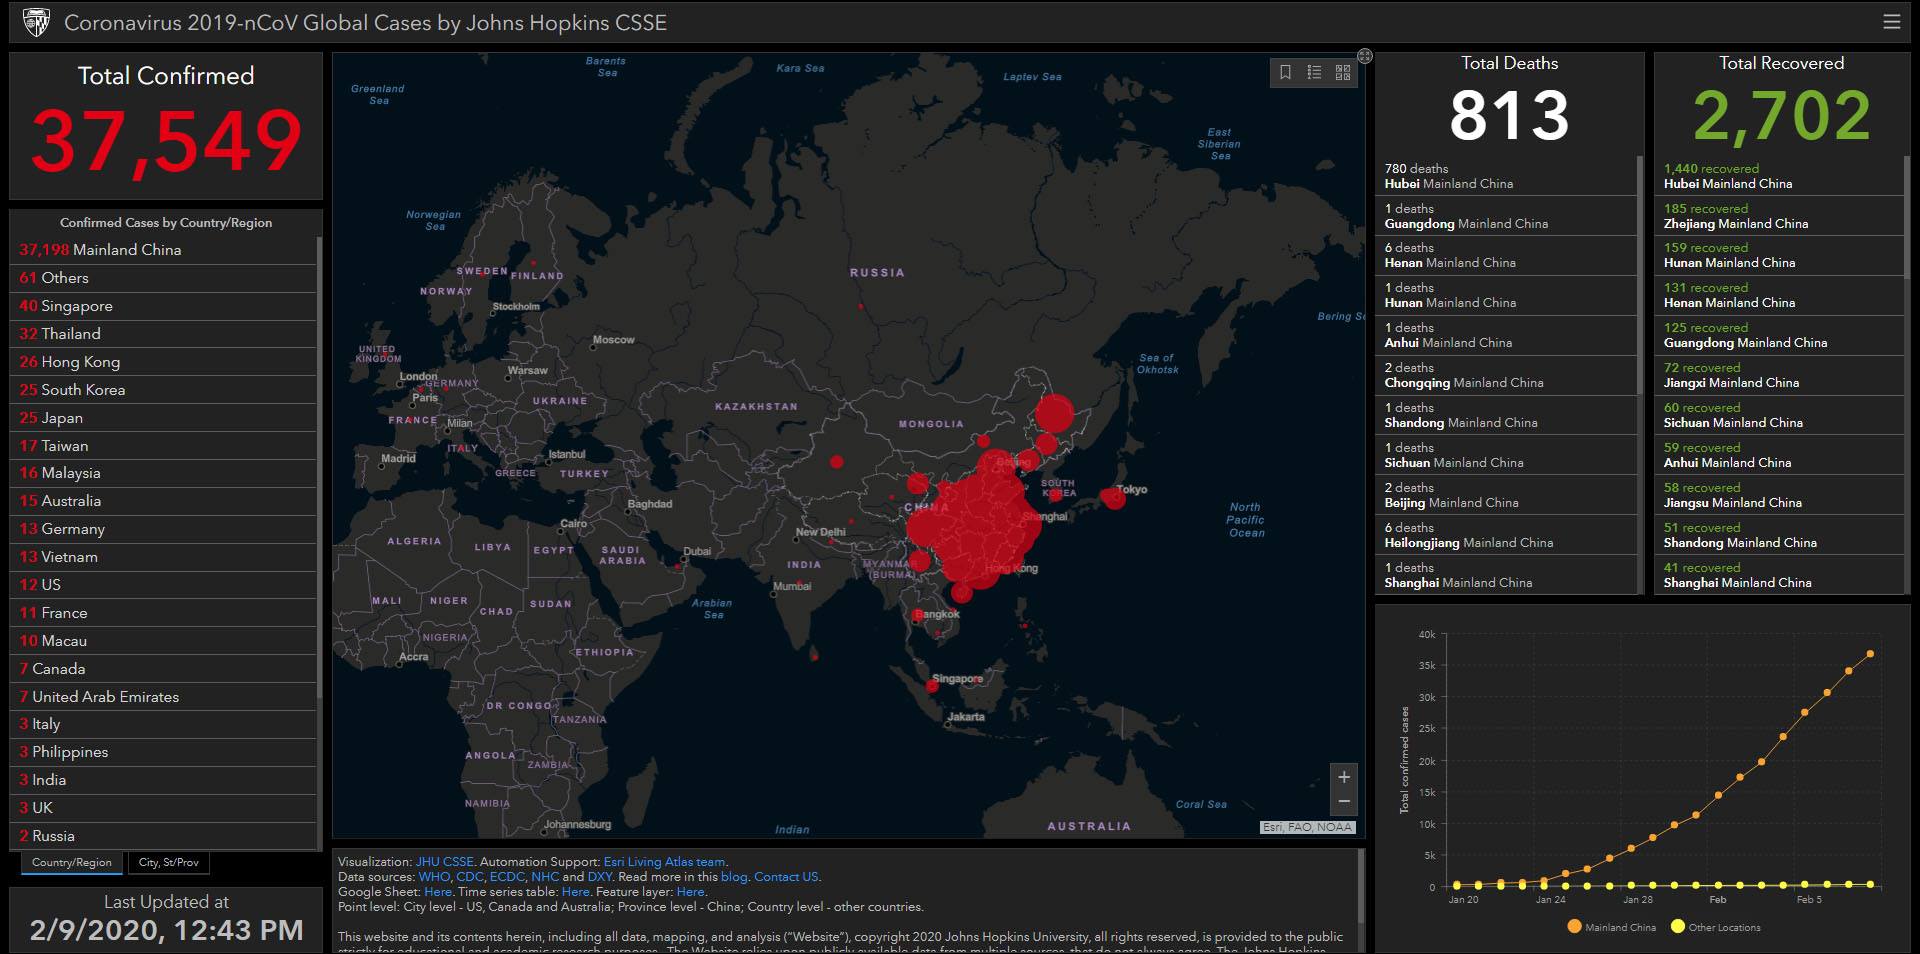Open the Google Sheet Here link
The image size is (1920, 954).
437,892
